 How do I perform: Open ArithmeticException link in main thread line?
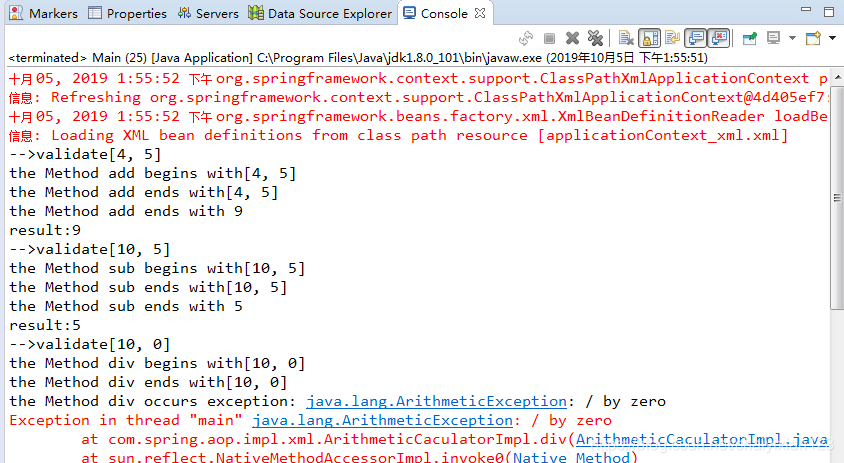382,420
